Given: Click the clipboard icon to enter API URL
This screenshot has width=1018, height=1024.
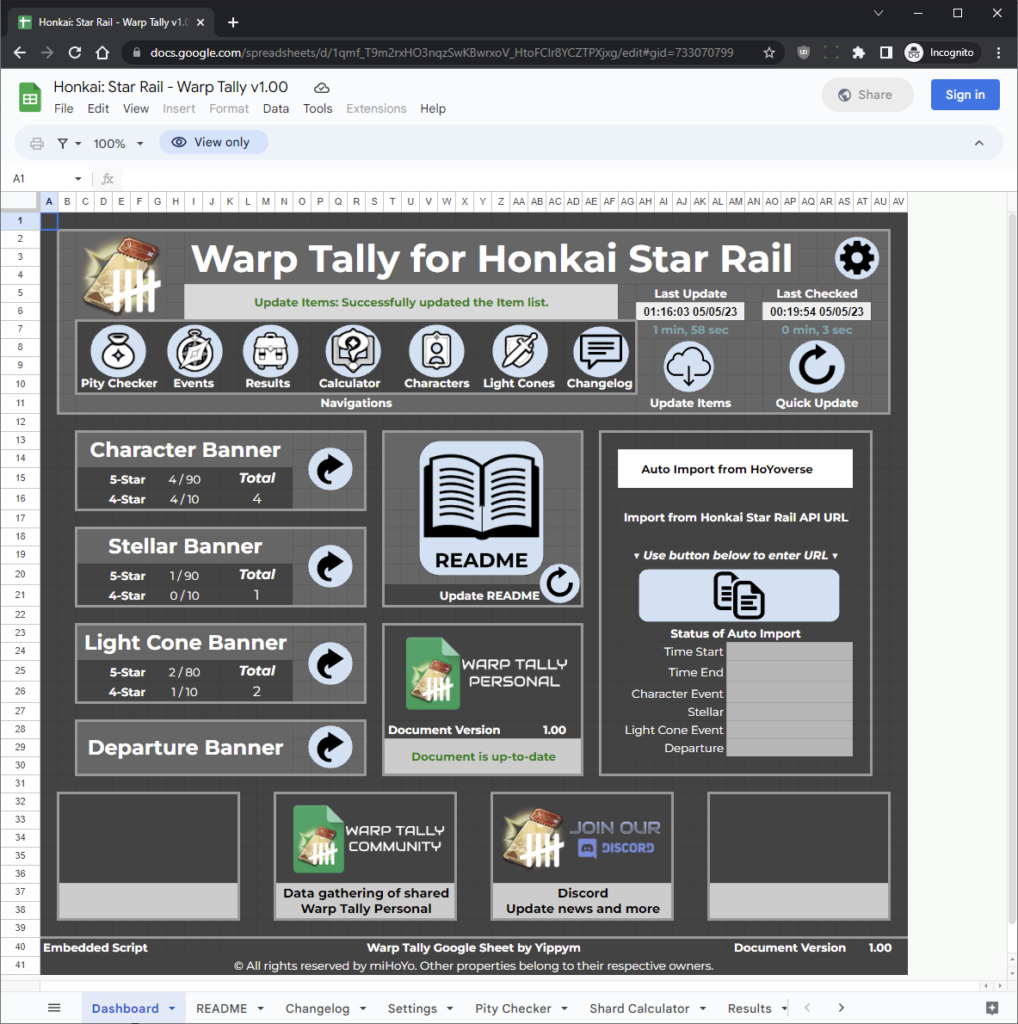Looking at the screenshot, I should pos(737,595).
